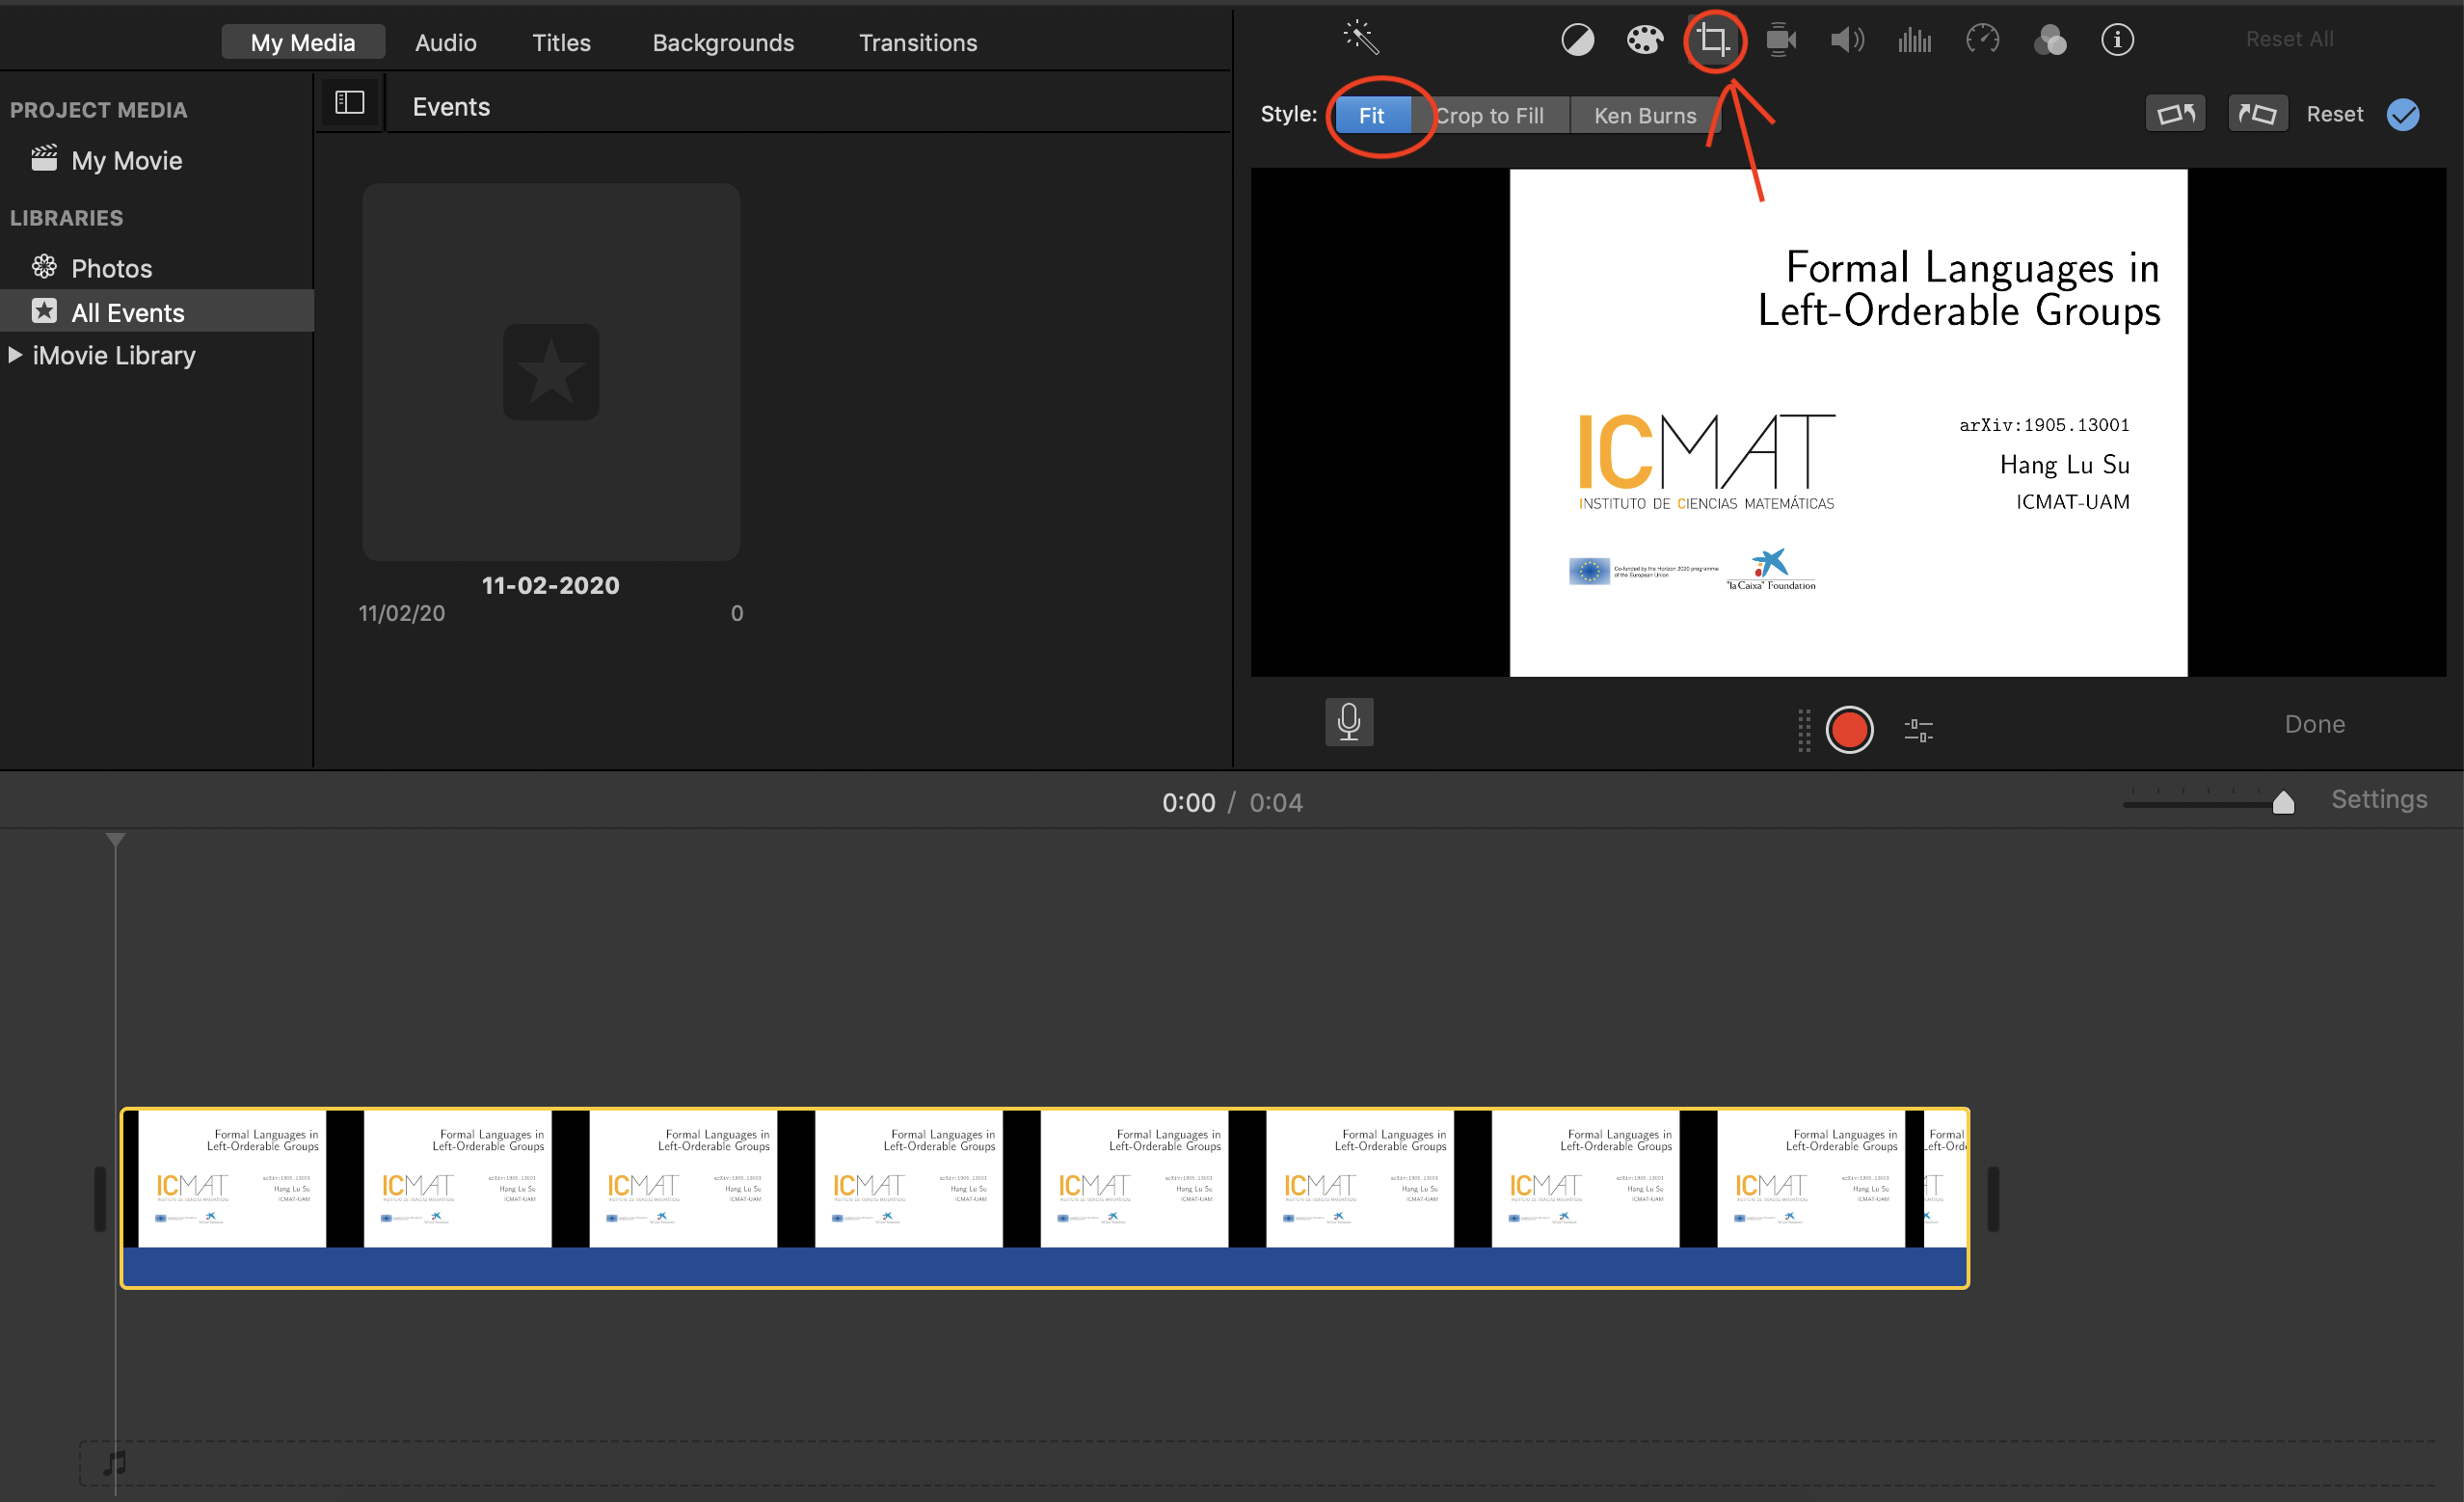Open voiceover options sliders icon
Viewport: 2464px width, 1502px height.
[1918, 730]
